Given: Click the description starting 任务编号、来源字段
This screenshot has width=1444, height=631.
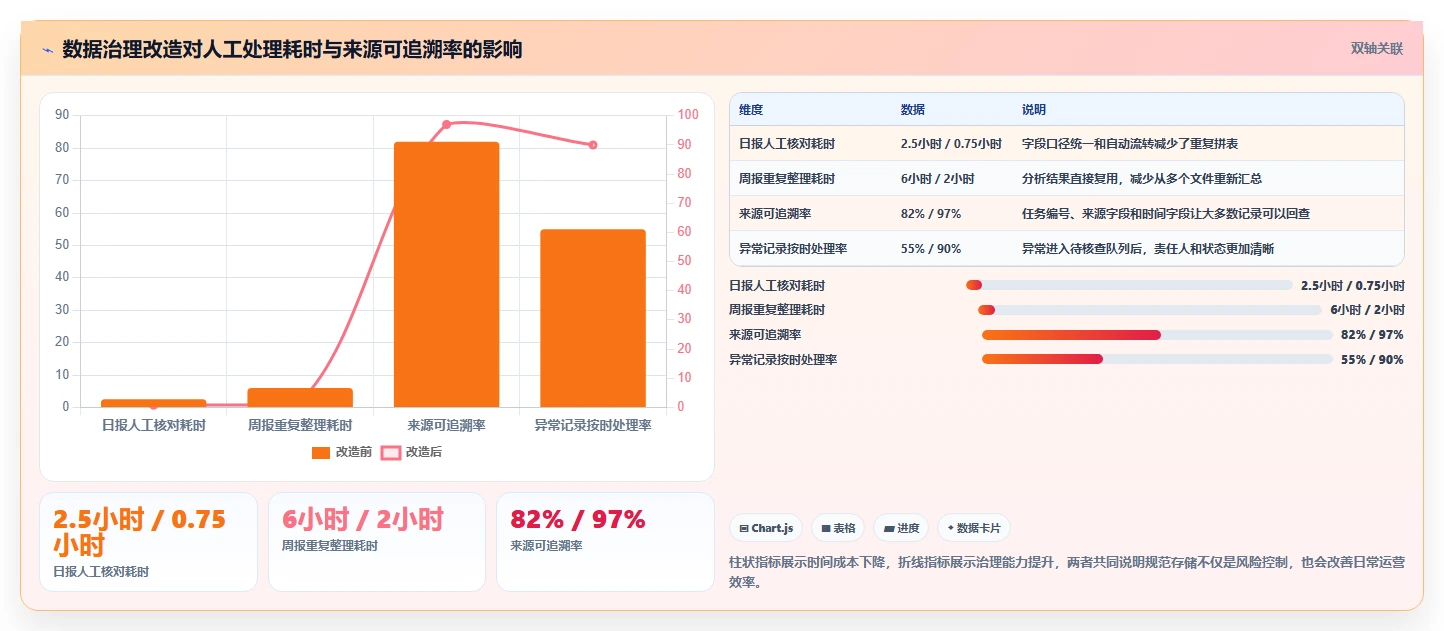Looking at the screenshot, I should click(x=1166, y=214).
